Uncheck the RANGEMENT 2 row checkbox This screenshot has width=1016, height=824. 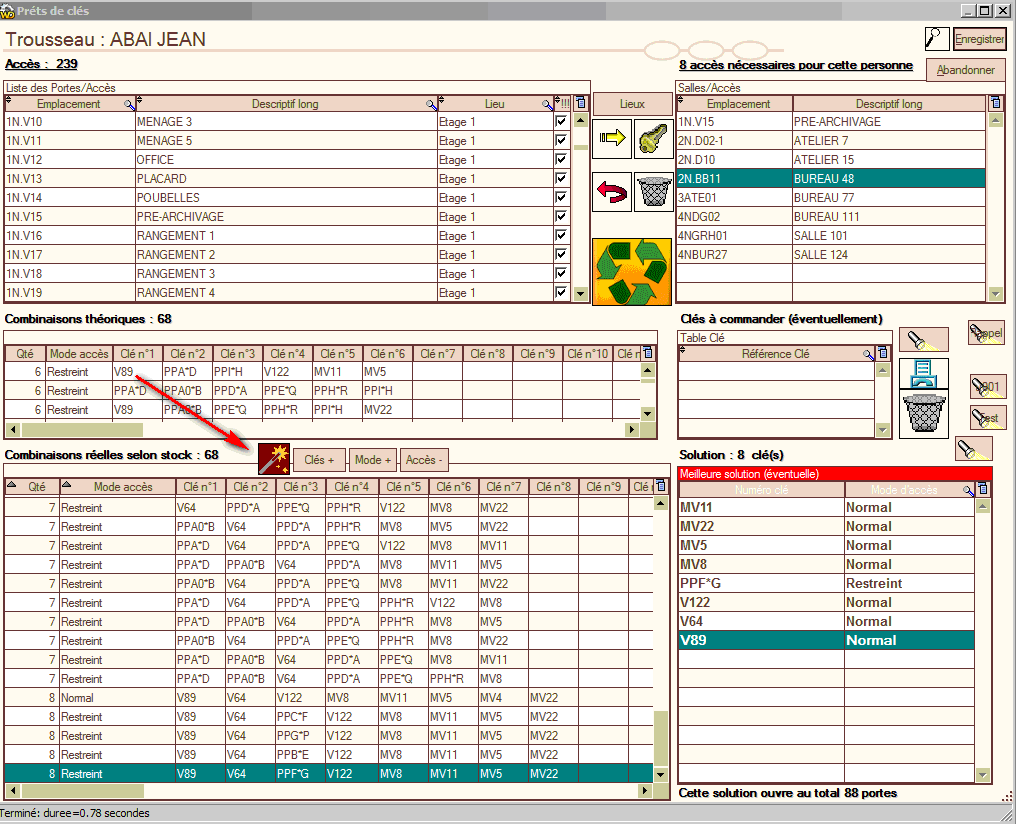pos(561,254)
